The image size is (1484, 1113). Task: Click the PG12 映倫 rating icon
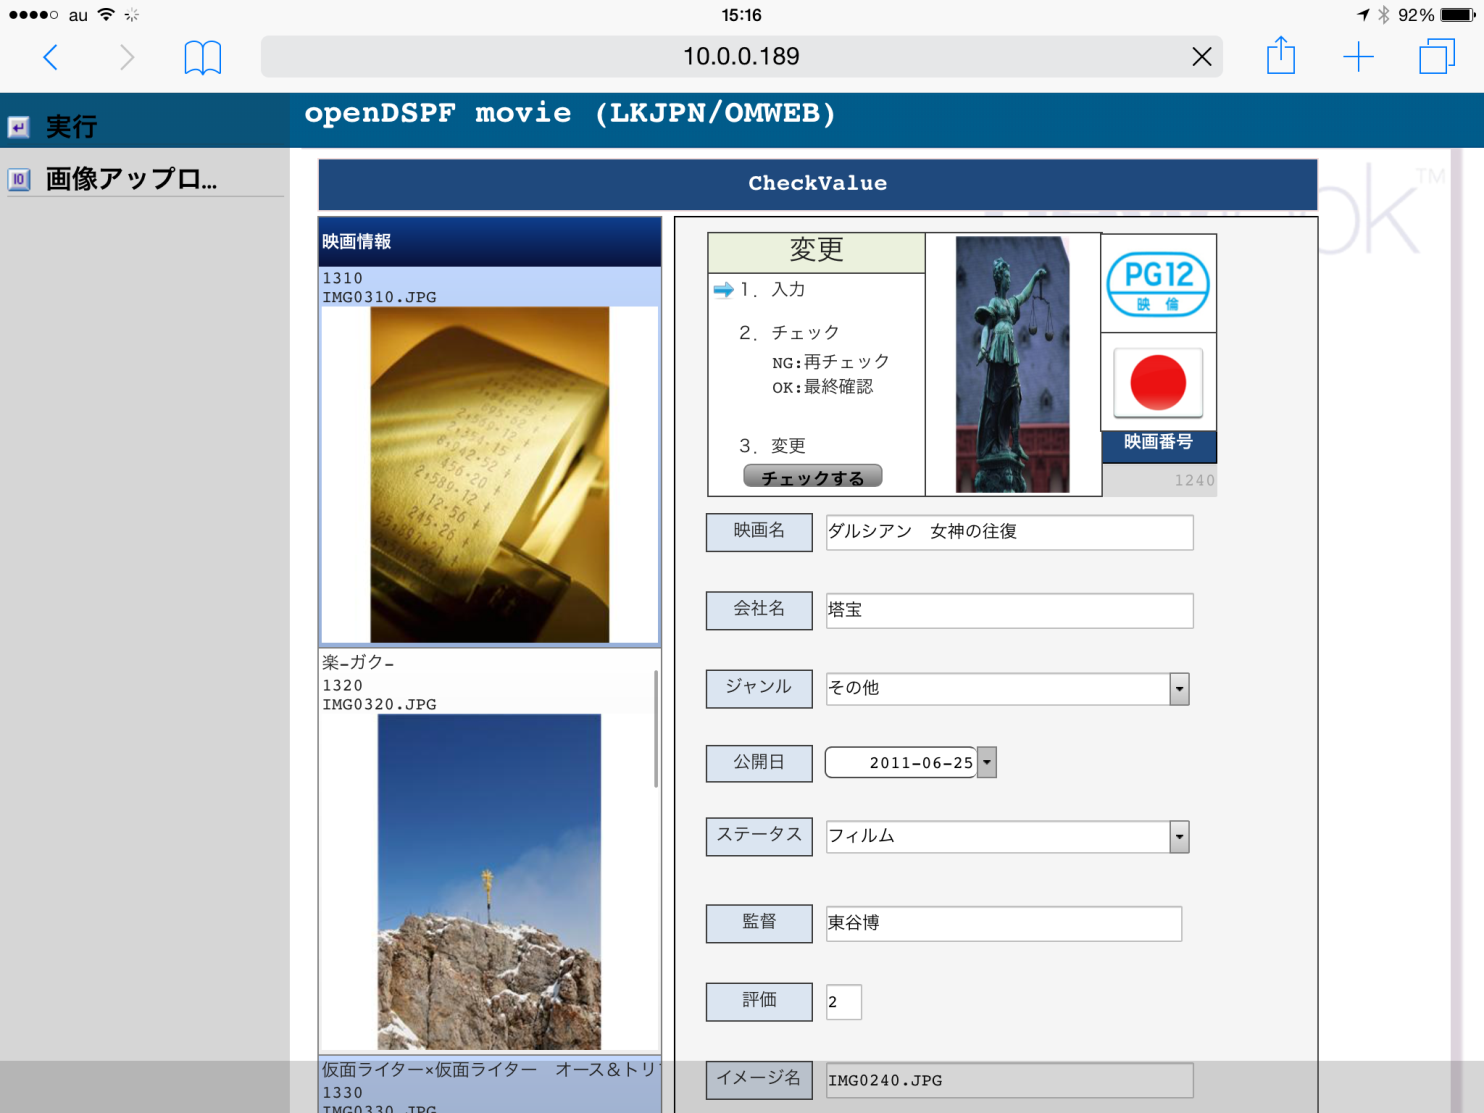click(1157, 283)
